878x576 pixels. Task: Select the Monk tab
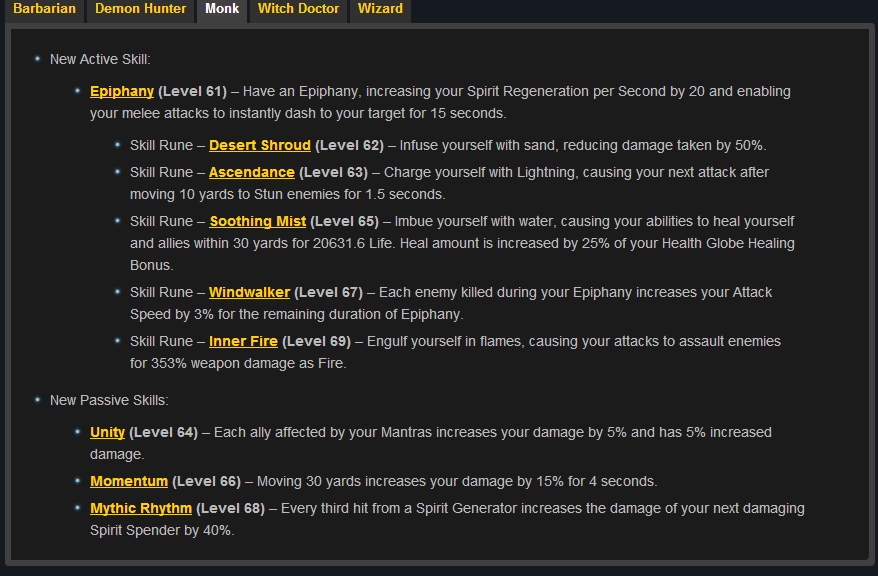[x=222, y=9]
